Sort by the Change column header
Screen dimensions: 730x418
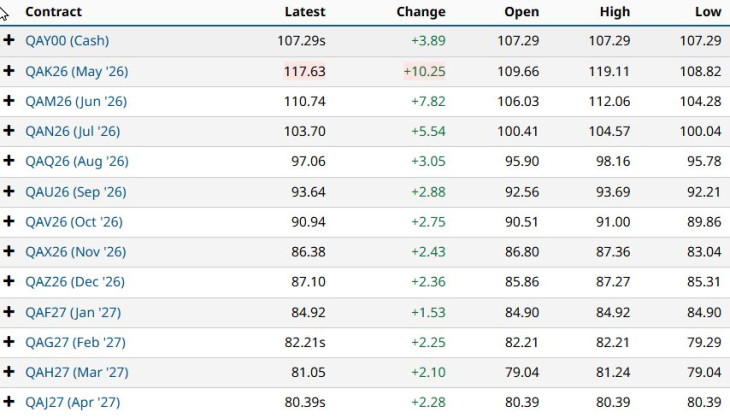coord(420,12)
